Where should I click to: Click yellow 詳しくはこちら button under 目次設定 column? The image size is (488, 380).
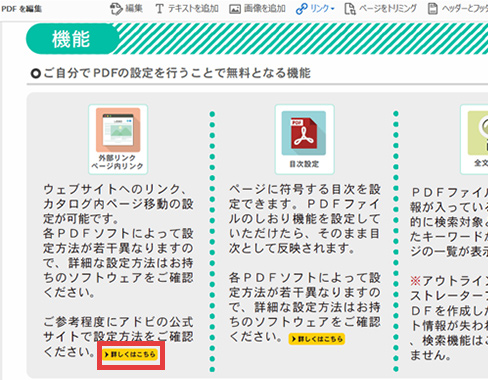[317, 339]
